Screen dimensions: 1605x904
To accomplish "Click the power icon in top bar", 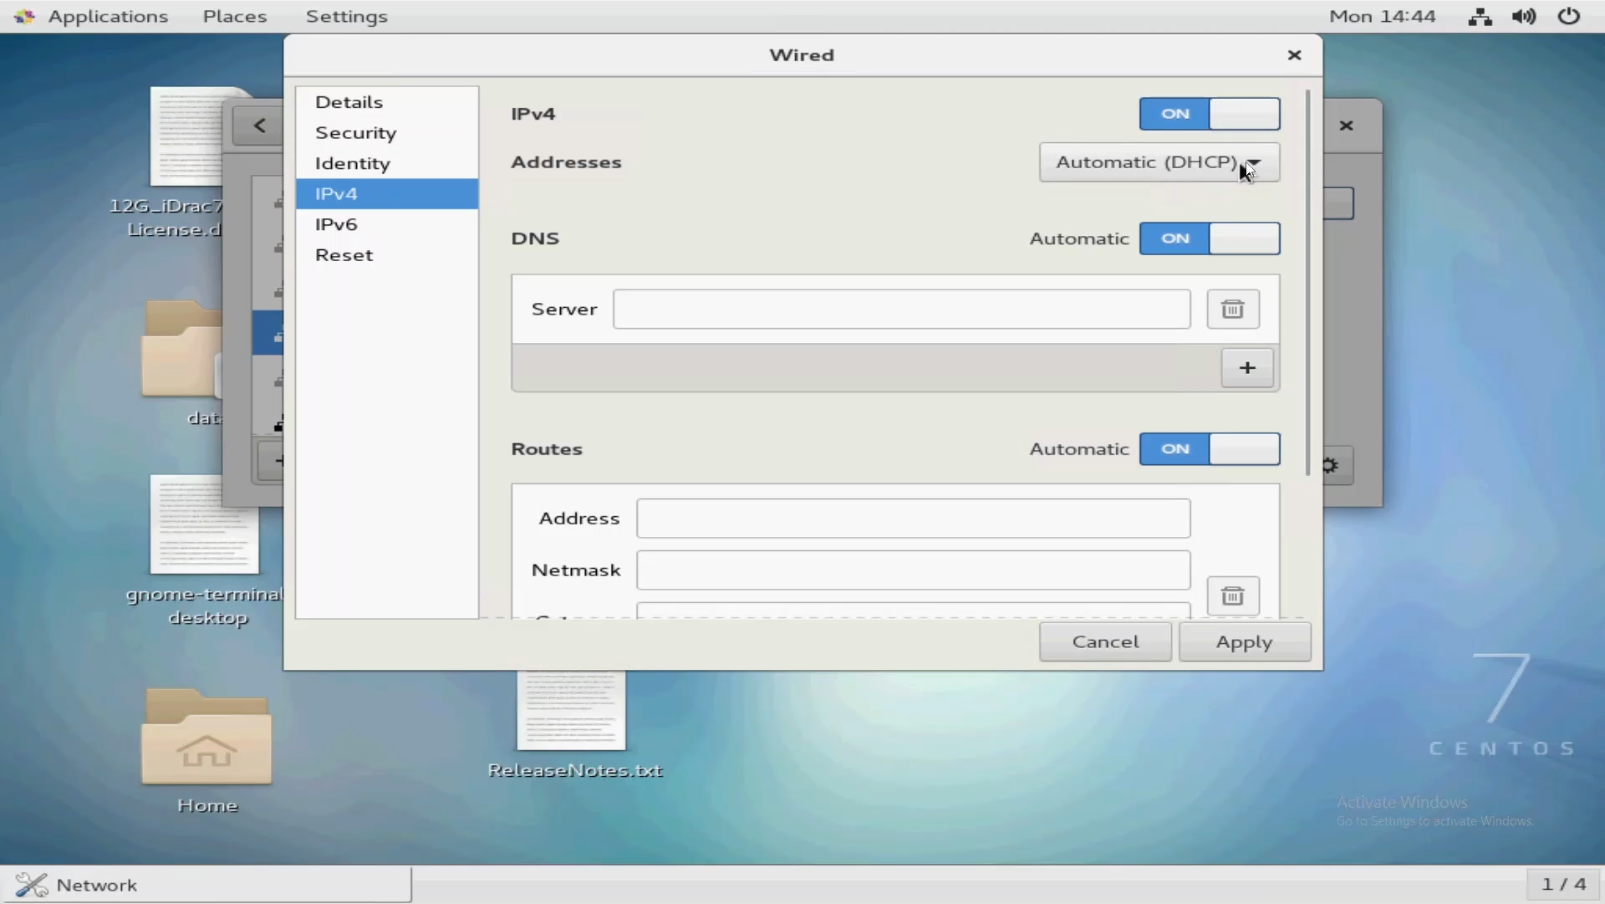I will click(x=1569, y=17).
